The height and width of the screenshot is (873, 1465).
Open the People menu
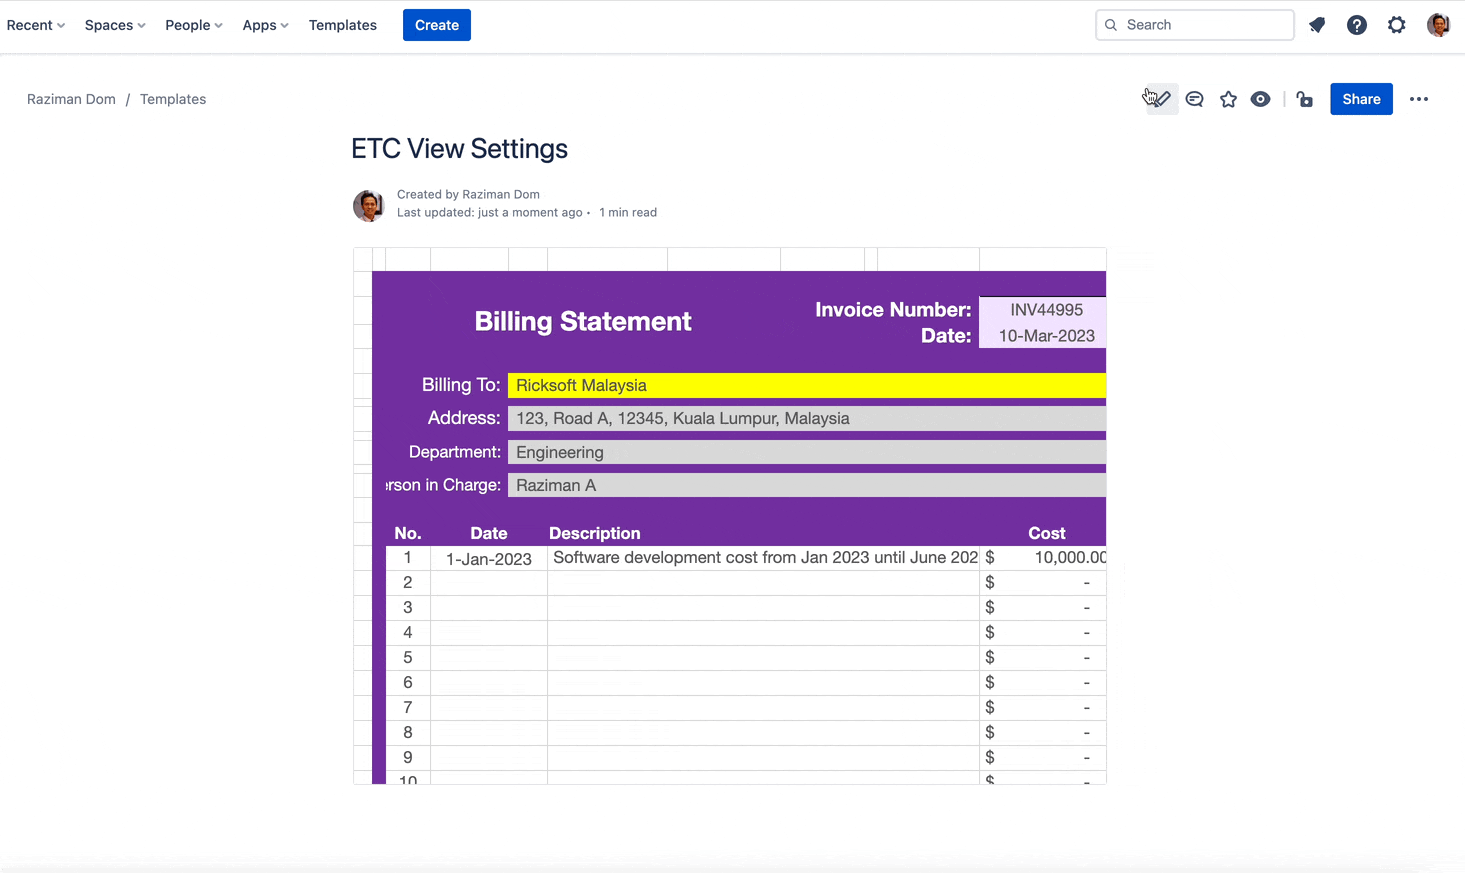[x=188, y=24]
